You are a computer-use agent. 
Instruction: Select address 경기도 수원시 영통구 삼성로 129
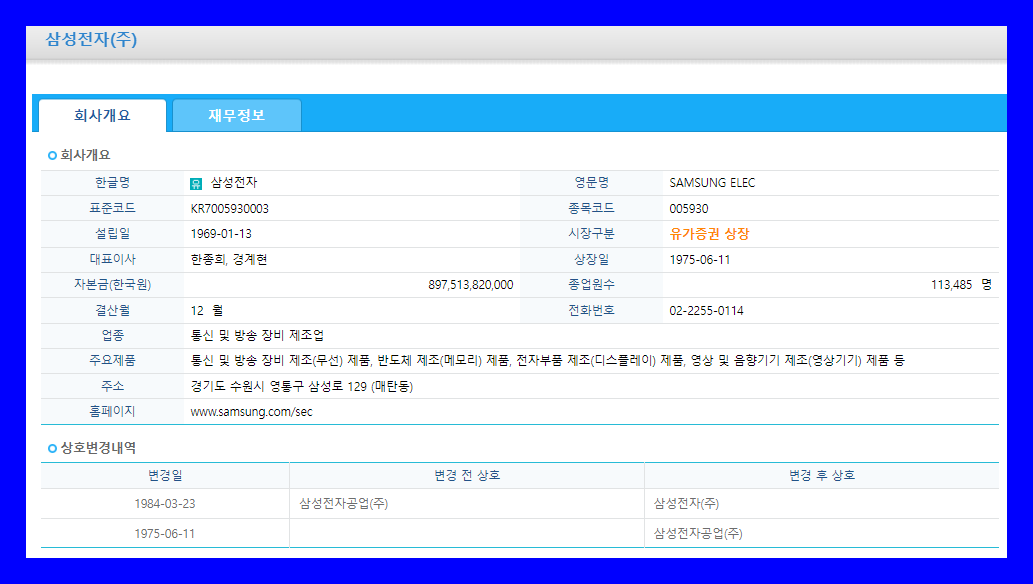(x=302, y=386)
